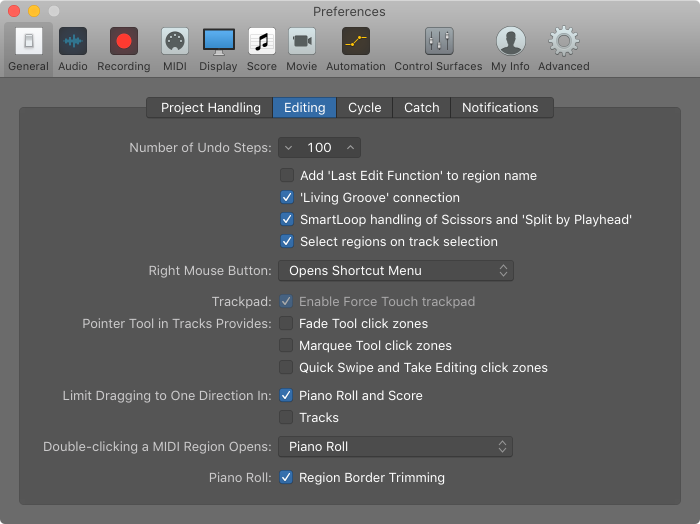Increase the Number of Undo Steps
Screen dimensions: 700x524
[x=350, y=148]
